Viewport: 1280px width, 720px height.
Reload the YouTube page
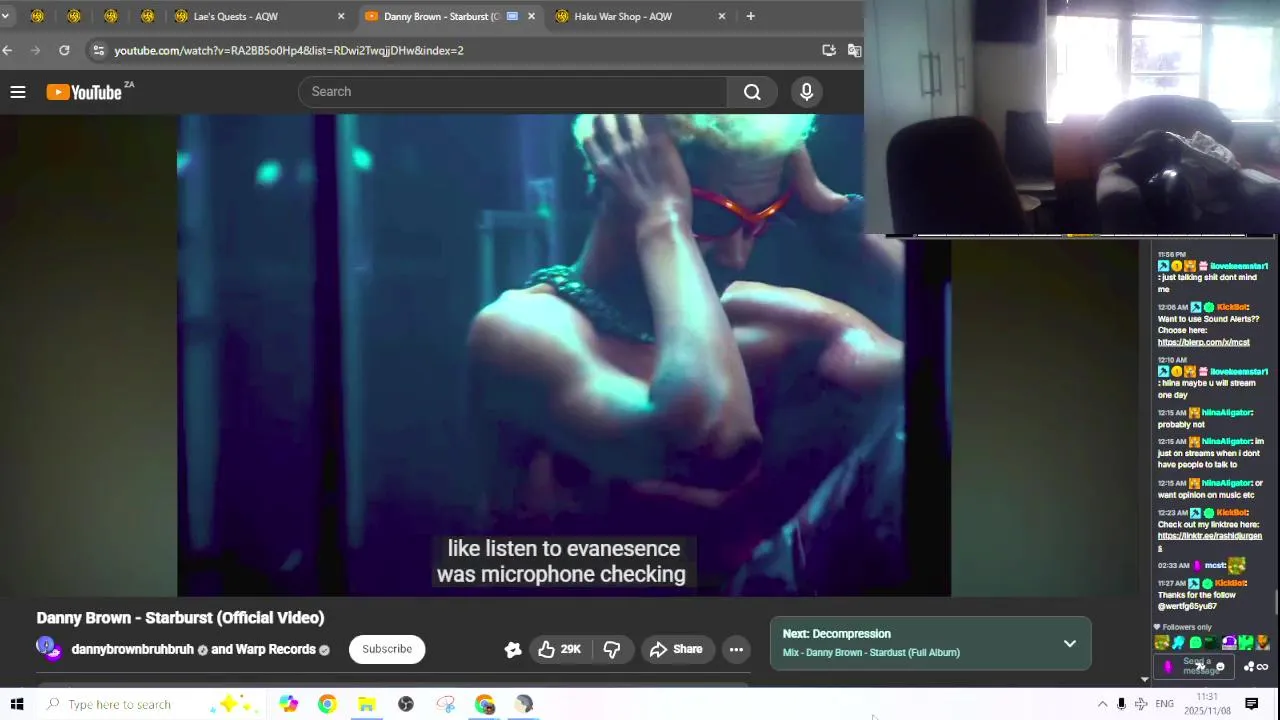[x=64, y=50]
